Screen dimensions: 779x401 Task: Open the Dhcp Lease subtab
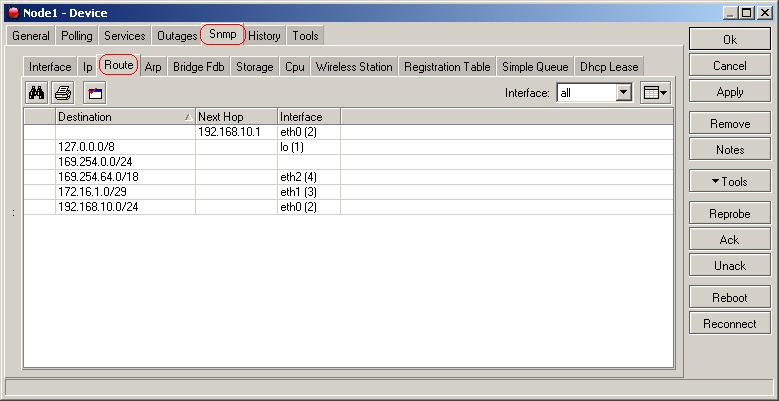pyautogui.click(x=609, y=67)
